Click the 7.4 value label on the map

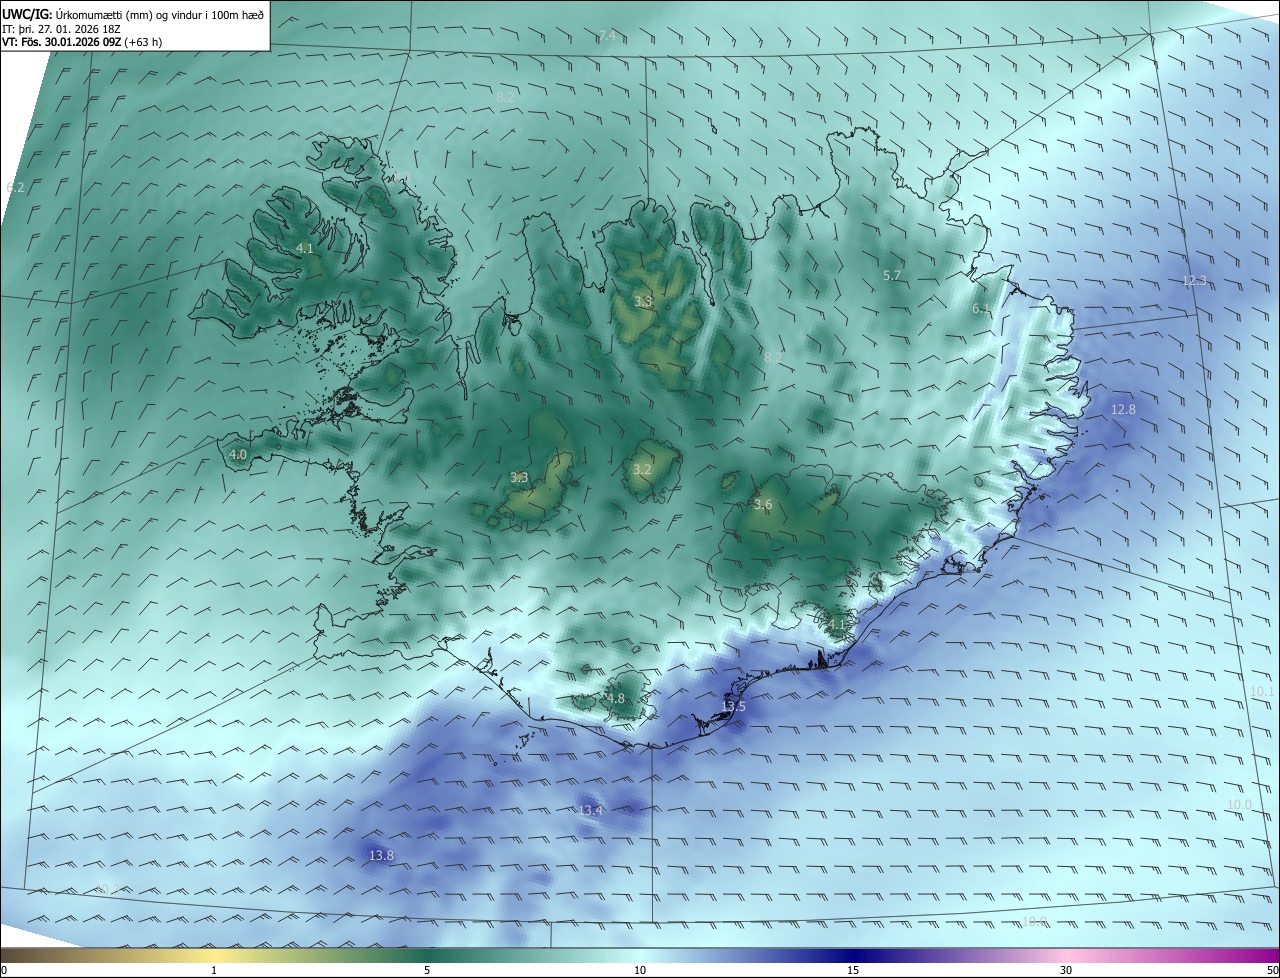click(x=607, y=36)
